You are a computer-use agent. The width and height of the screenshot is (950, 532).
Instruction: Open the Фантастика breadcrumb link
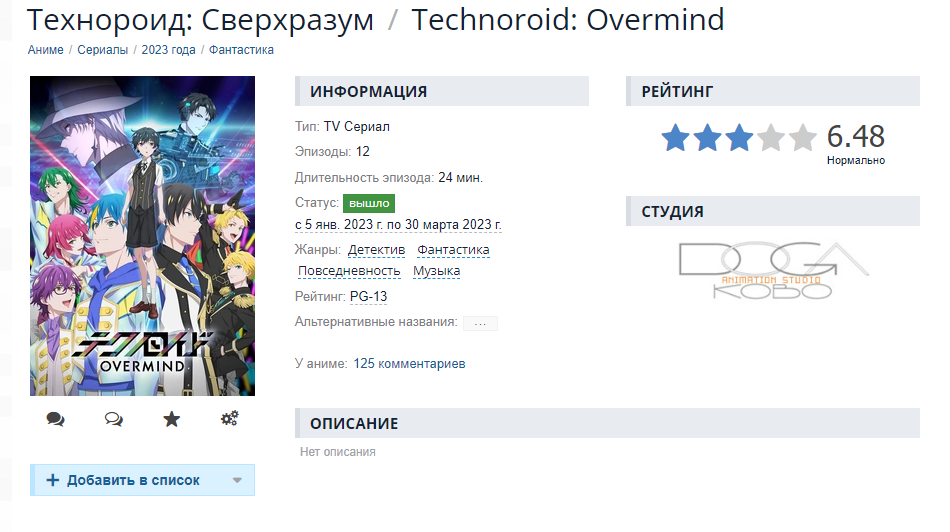241,50
